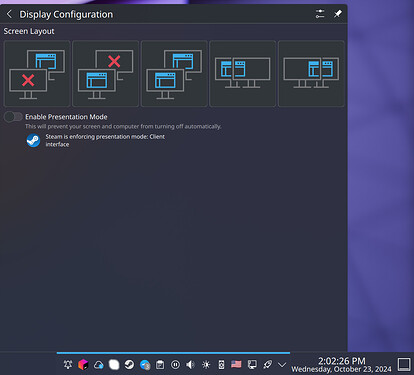
Task: Pin the Display Configuration popup open
Action: pyautogui.click(x=338, y=14)
